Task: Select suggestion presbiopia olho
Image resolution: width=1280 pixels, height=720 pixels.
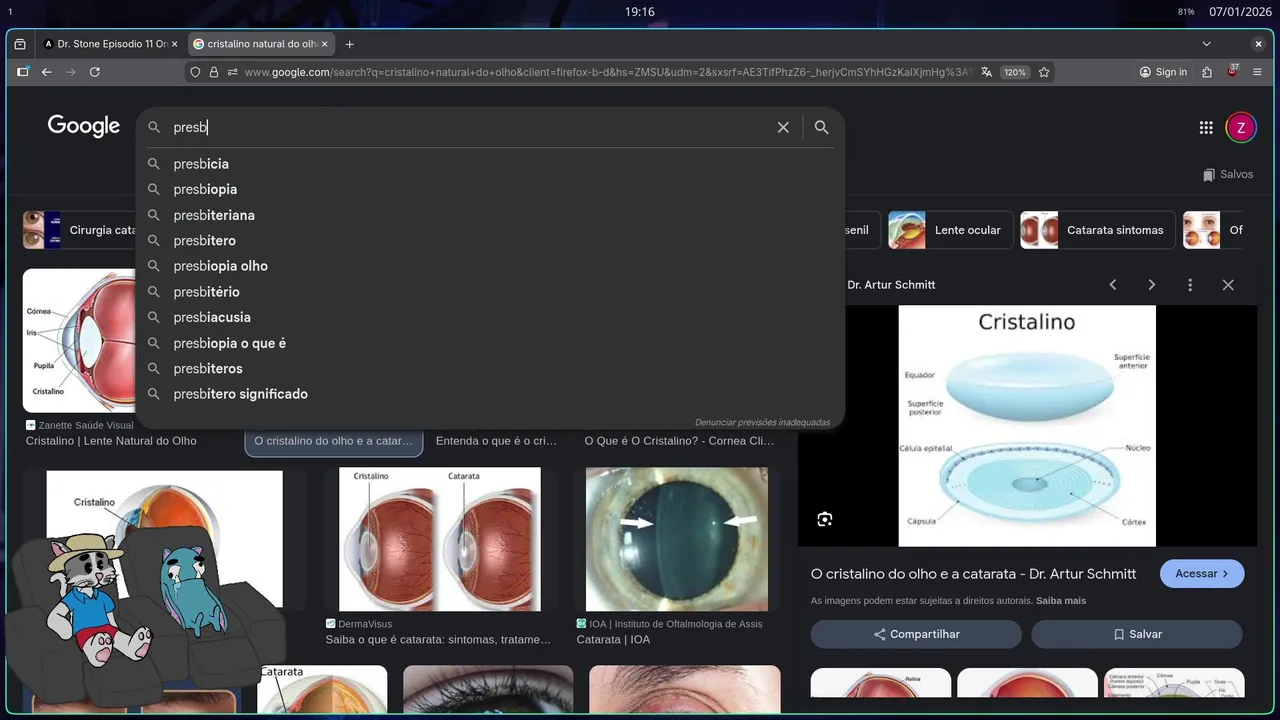Action: click(490, 266)
